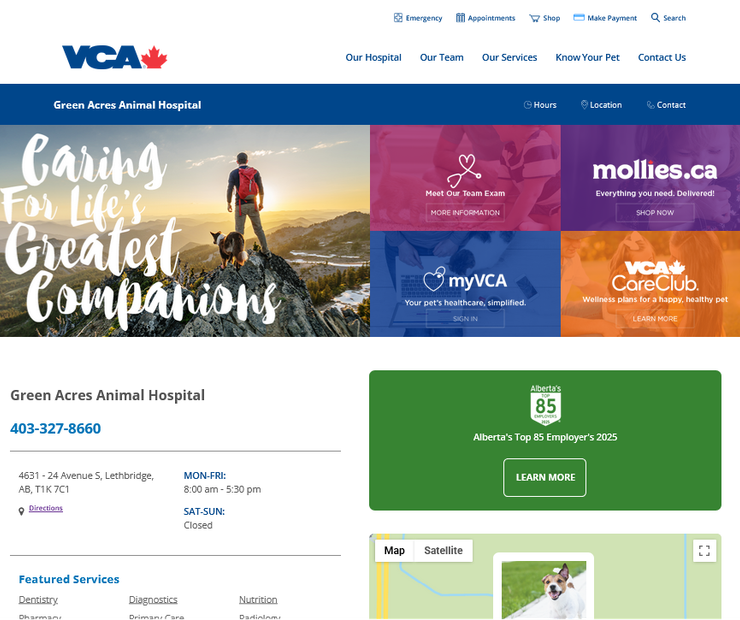Click the Directions link
Image resolution: width=740 pixels, height=620 pixels.
click(46, 508)
